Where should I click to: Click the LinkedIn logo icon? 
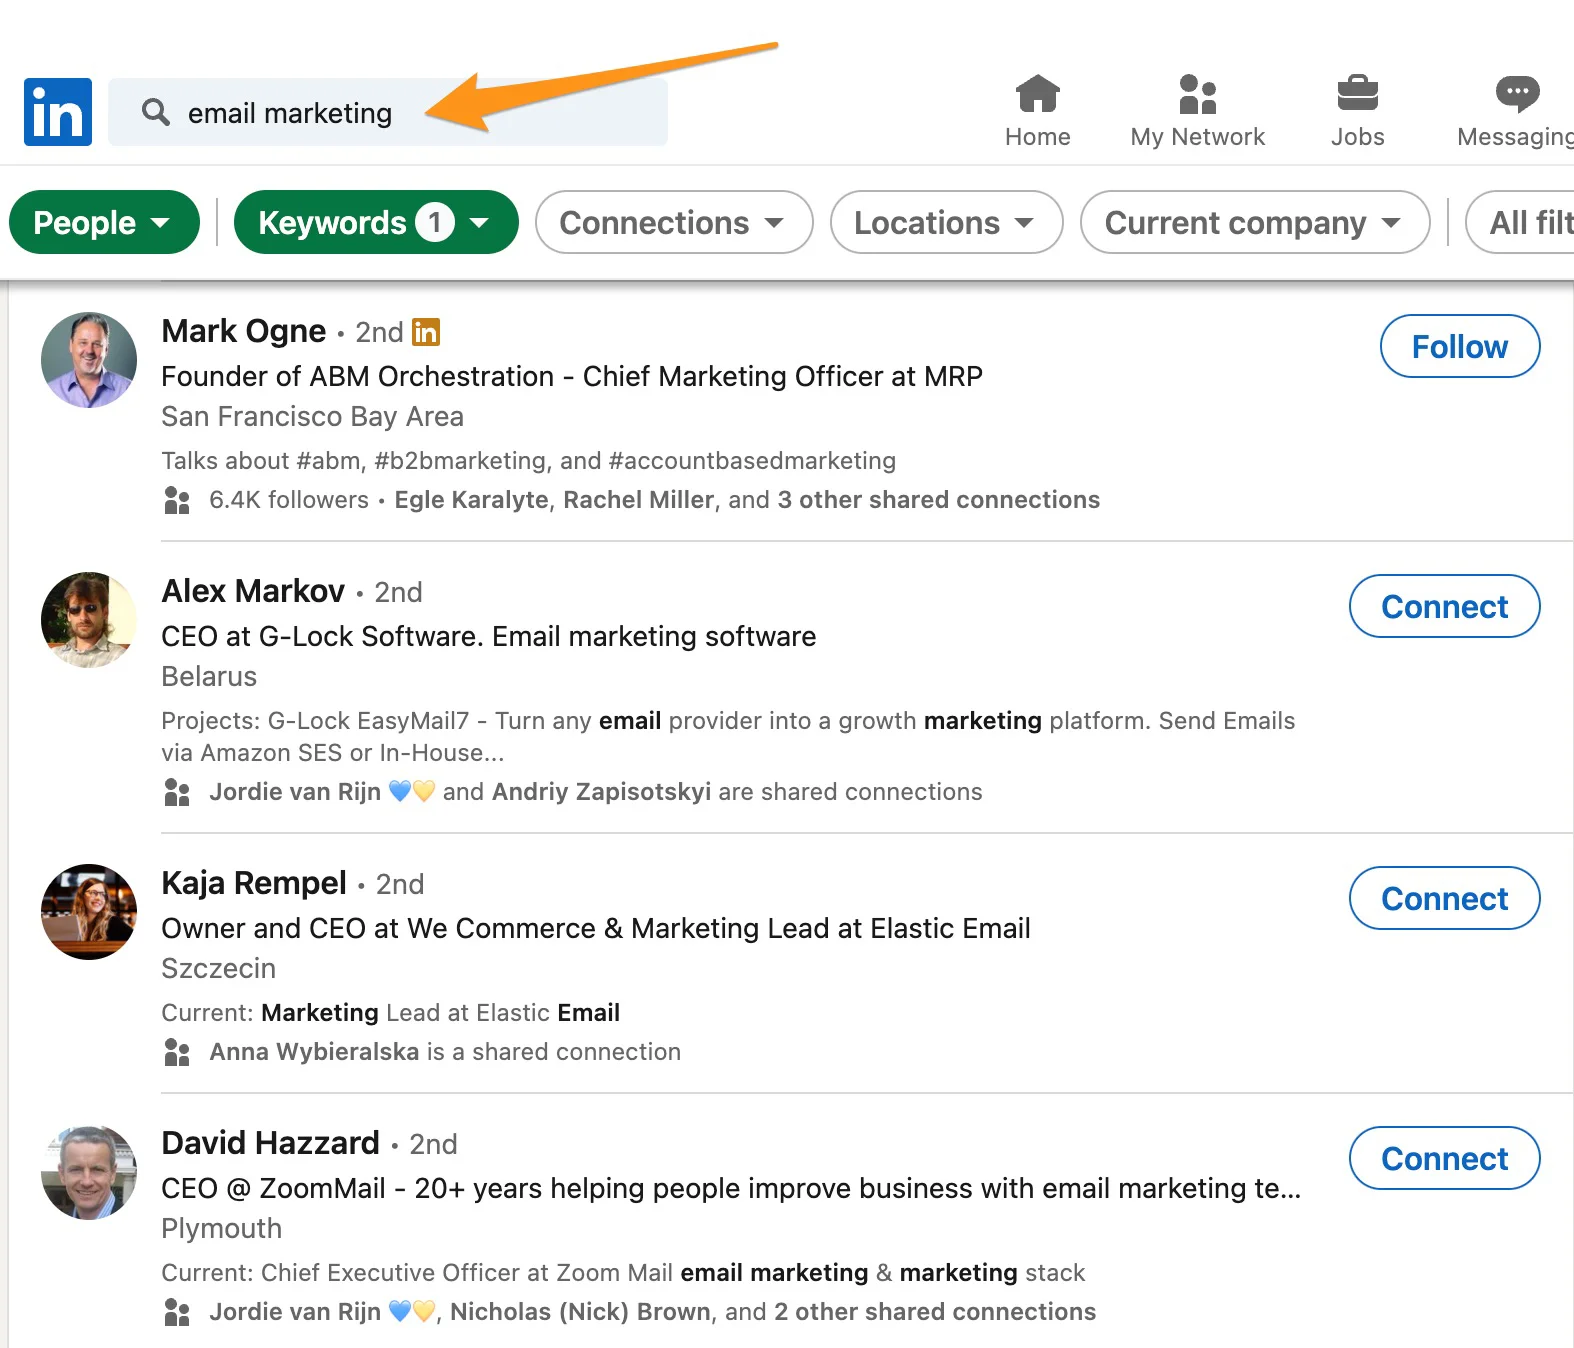tap(58, 112)
